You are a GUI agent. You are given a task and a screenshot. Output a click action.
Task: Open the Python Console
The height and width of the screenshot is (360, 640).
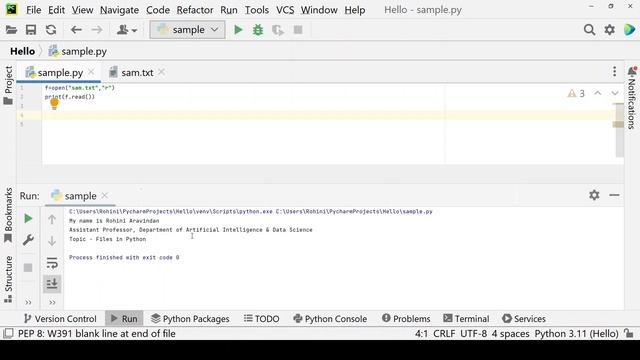pyautogui.click(x=330, y=319)
